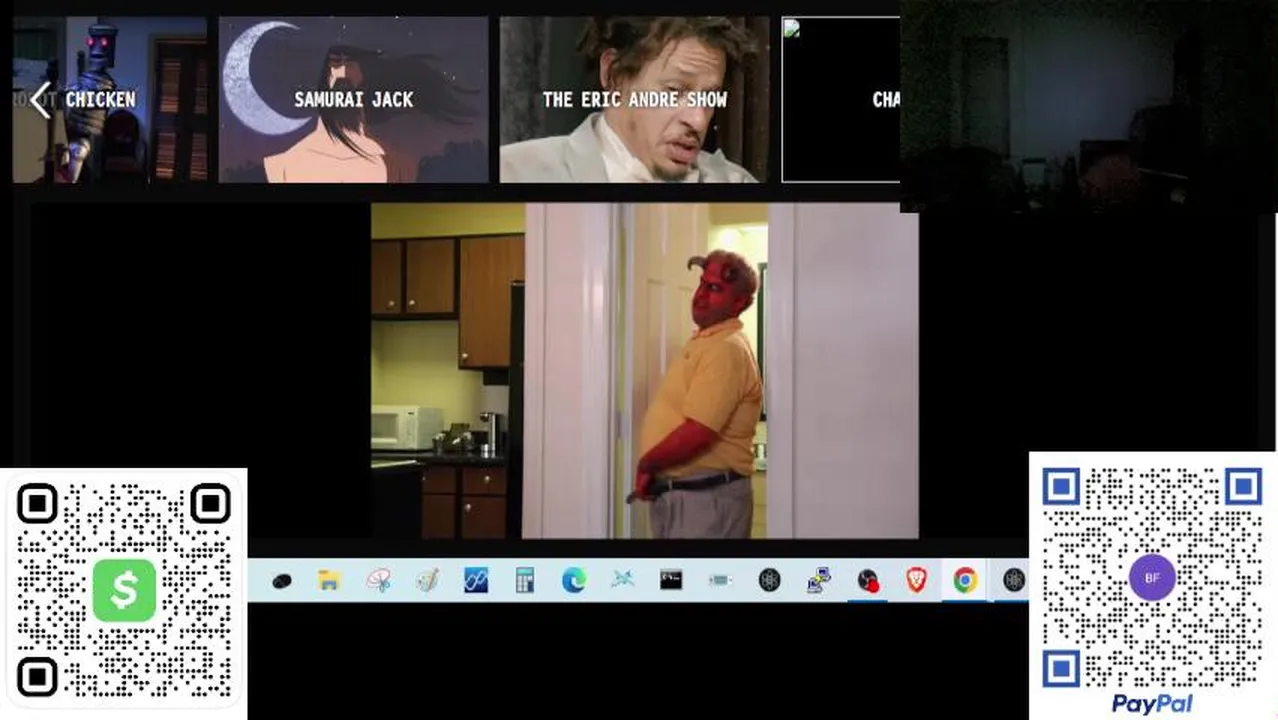The image size is (1278, 720).
Task: Open Microsoft Edge from the taskbar
Action: pos(574,581)
